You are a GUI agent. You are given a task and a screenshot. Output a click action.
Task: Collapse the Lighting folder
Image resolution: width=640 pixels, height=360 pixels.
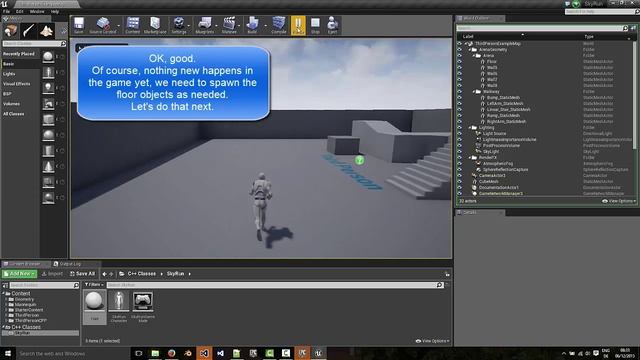pyautogui.click(x=470, y=128)
